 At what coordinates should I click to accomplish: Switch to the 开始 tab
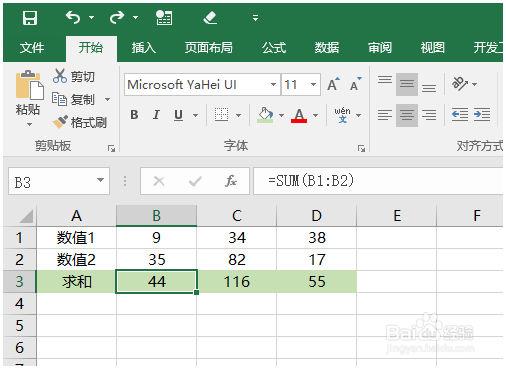point(91,48)
